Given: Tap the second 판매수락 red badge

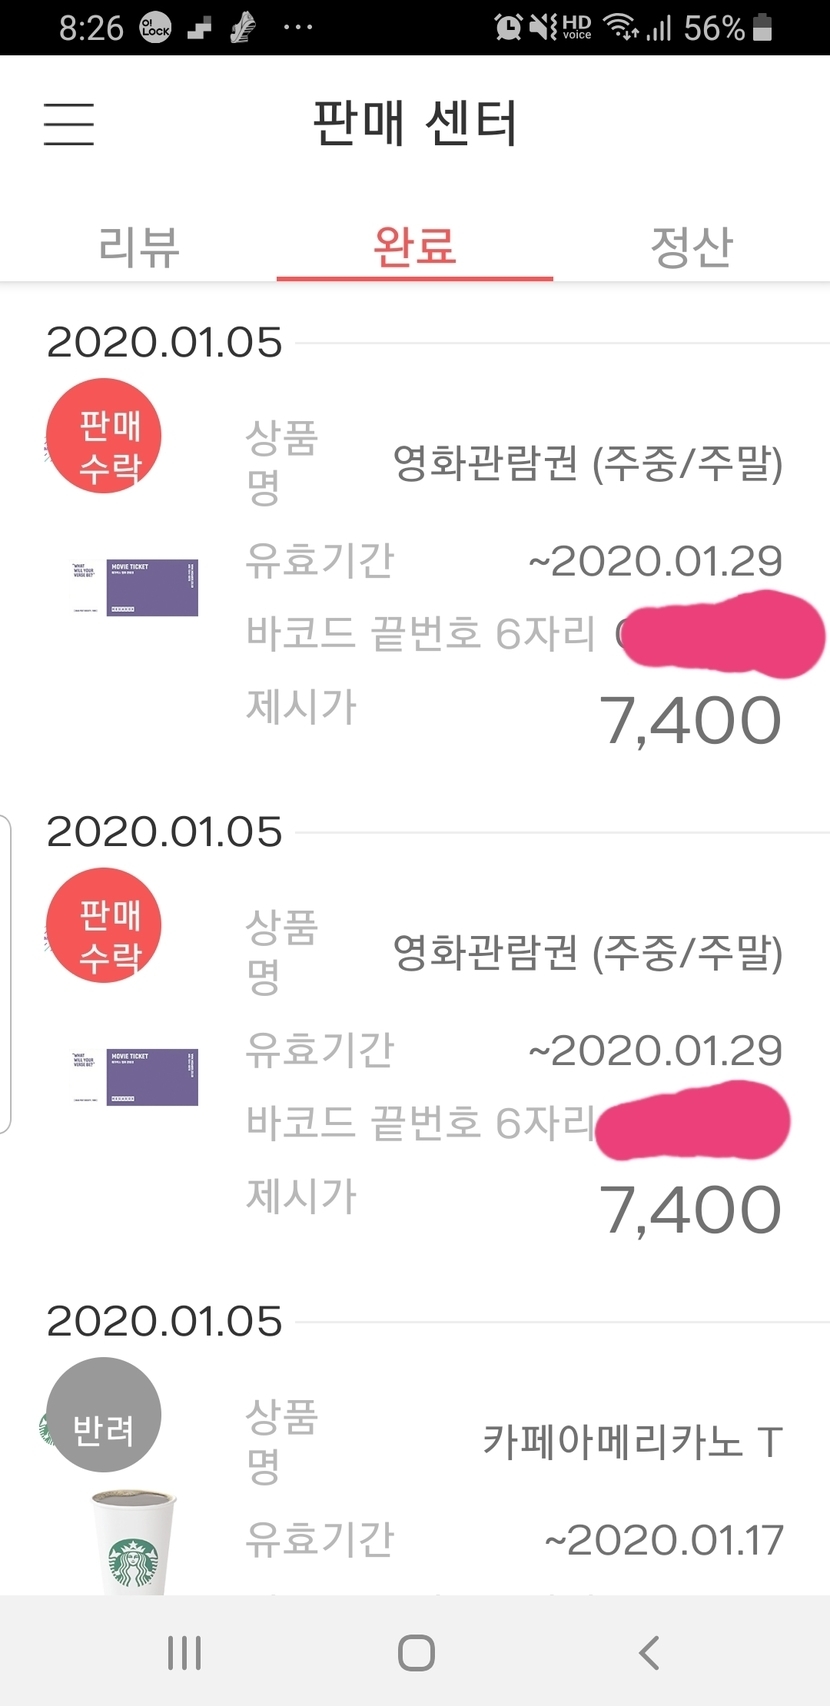Looking at the screenshot, I should point(104,925).
